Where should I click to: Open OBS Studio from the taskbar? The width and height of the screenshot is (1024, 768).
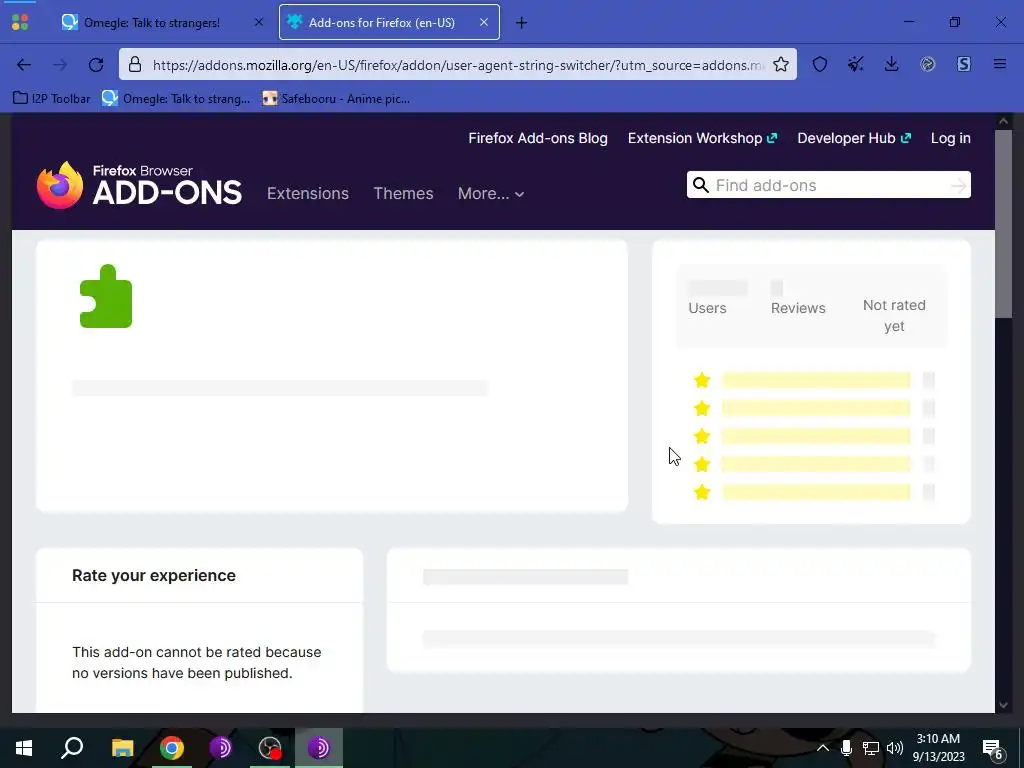[x=270, y=748]
